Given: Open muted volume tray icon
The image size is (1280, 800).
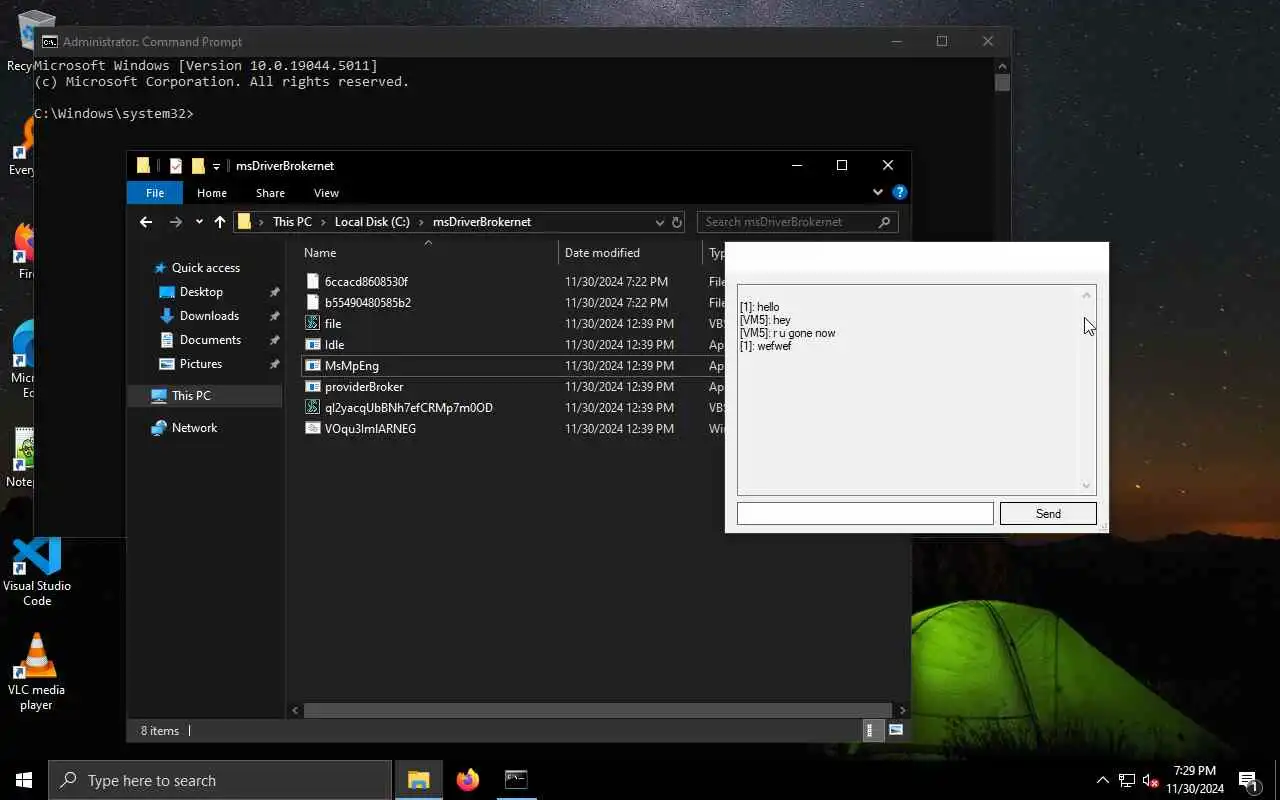Looking at the screenshot, I should tap(1151, 780).
